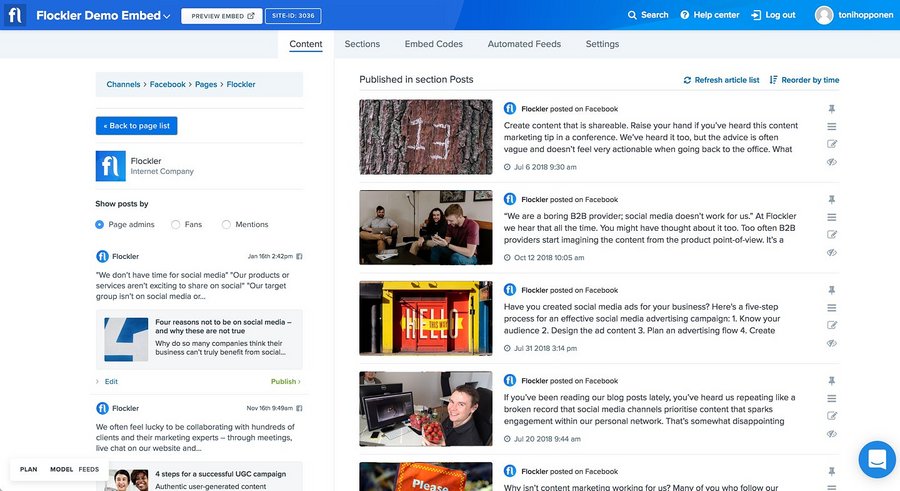Click the Facebook icon beside Nov 16th 9:49am

click(299, 408)
